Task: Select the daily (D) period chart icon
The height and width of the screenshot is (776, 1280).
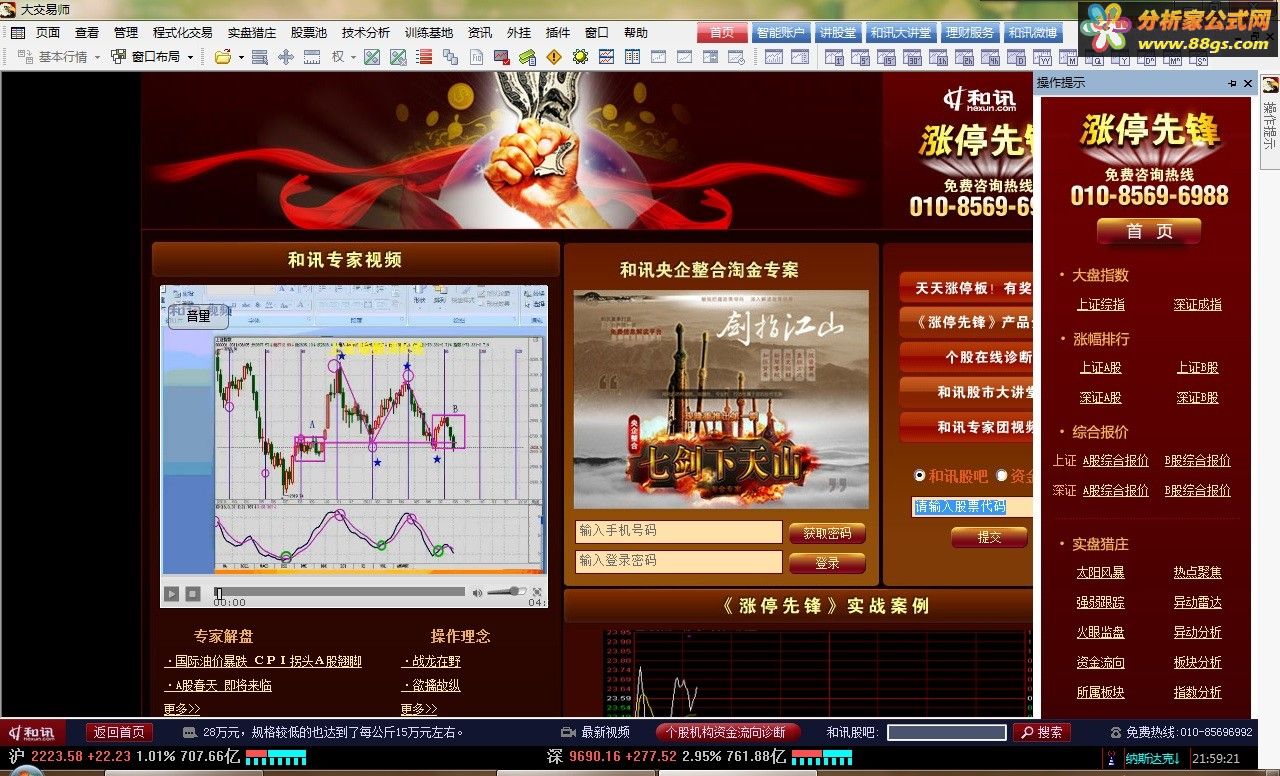Action: tap(1016, 58)
